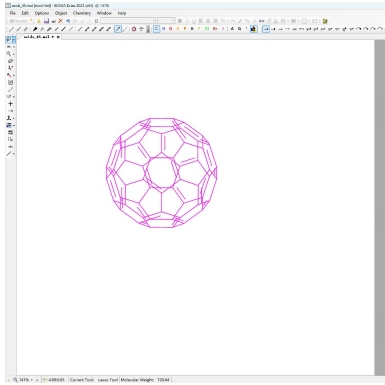Image resolution: width=385 pixels, height=385 pixels.
Task: Switch to the open .mol document tab
Action: [39, 37]
